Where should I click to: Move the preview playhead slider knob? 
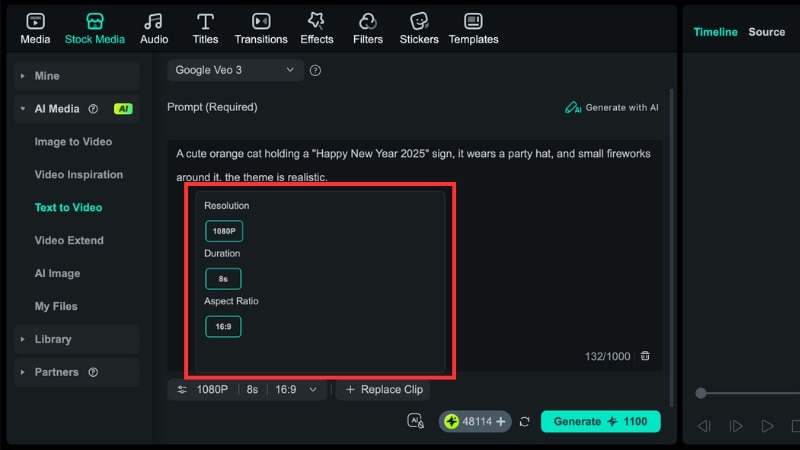point(701,393)
